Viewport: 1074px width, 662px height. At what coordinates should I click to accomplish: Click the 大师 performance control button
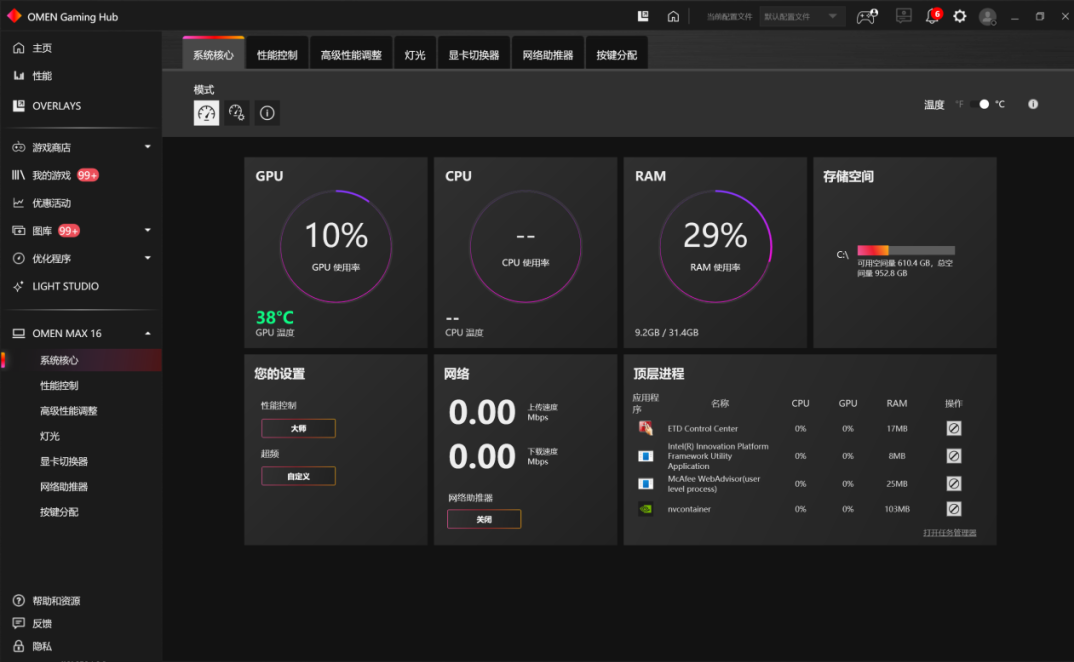tap(298, 428)
